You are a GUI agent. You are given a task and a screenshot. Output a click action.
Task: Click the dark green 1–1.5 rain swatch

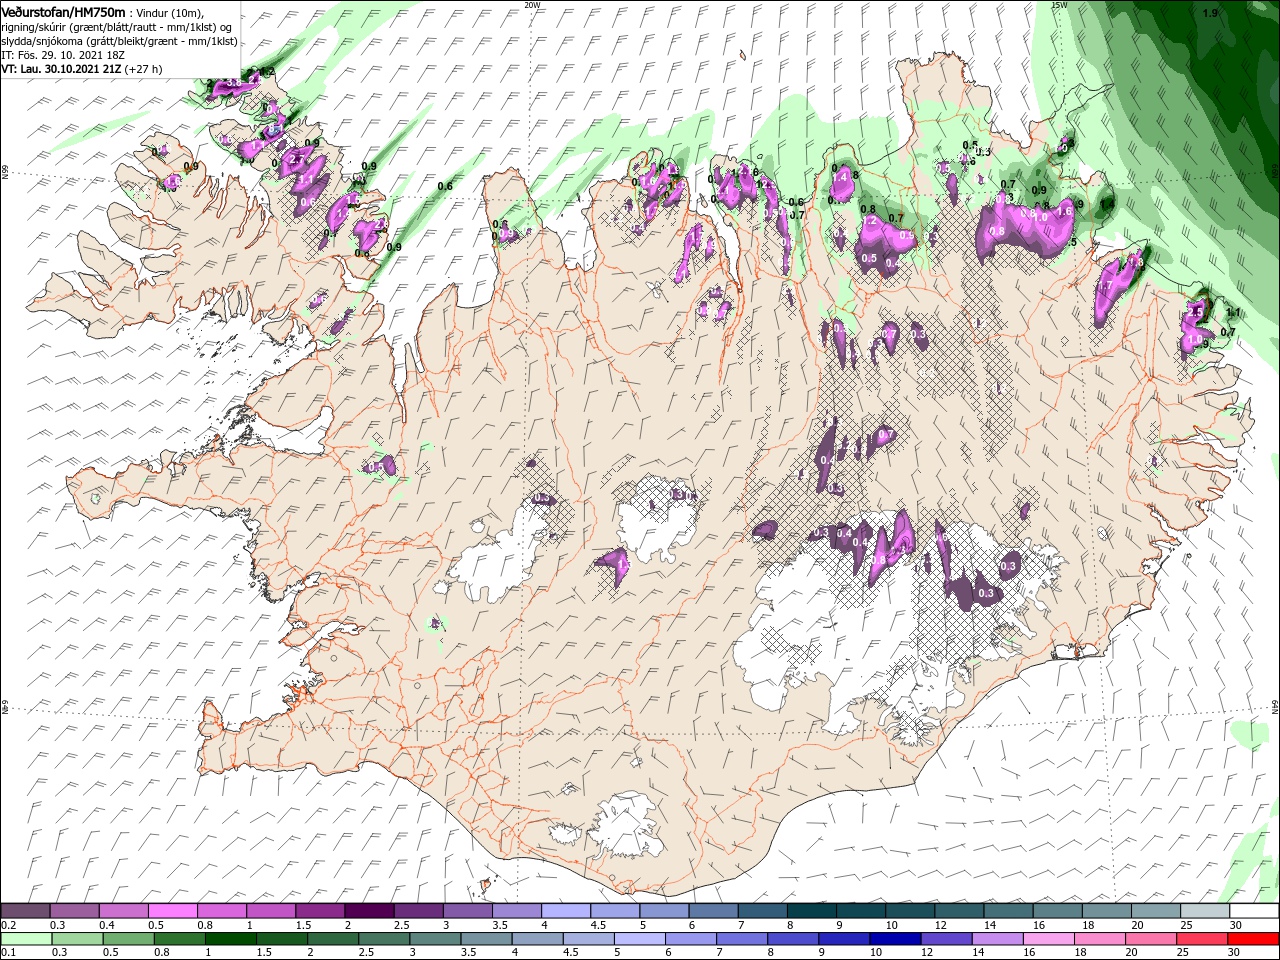(x=230, y=939)
